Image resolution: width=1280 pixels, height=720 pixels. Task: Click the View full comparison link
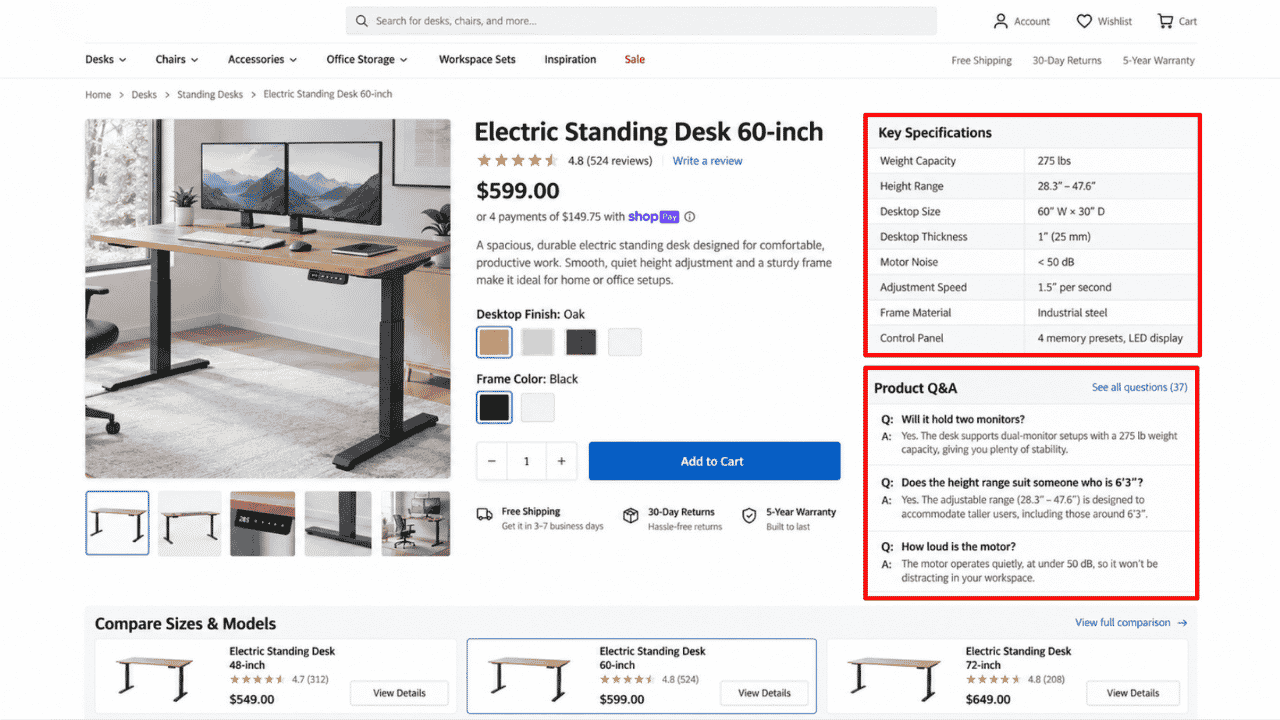pyautogui.click(x=1132, y=623)
